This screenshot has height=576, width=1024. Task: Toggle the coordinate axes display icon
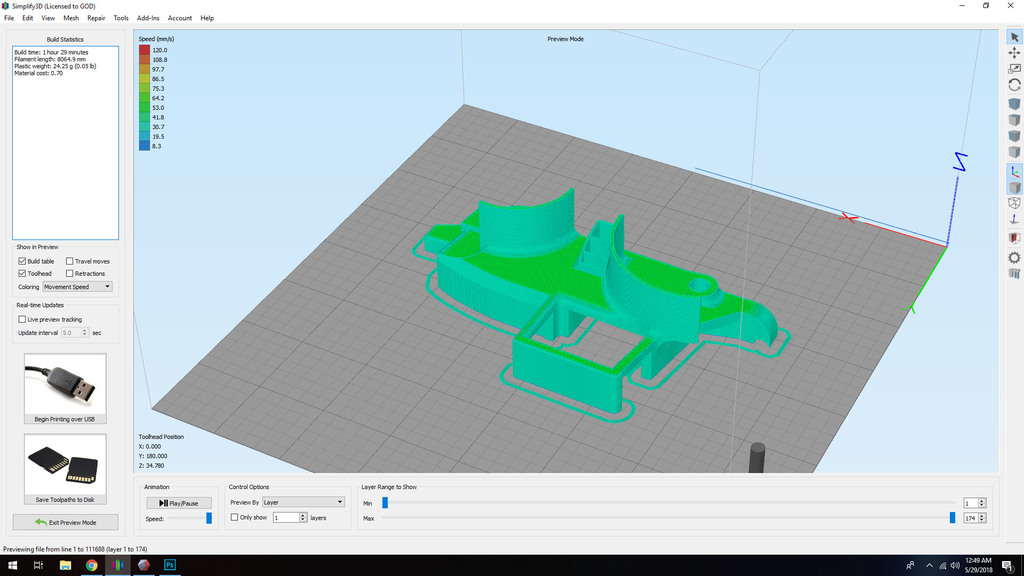click(x=1014, y=172)
